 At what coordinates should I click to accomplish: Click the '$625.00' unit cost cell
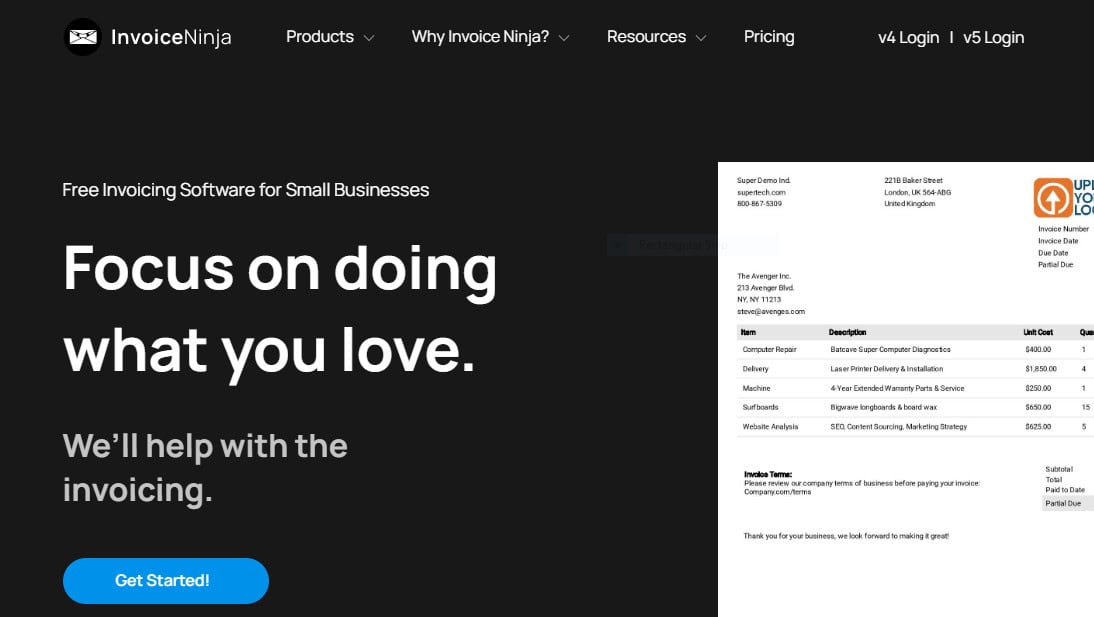pos(1038,426)
